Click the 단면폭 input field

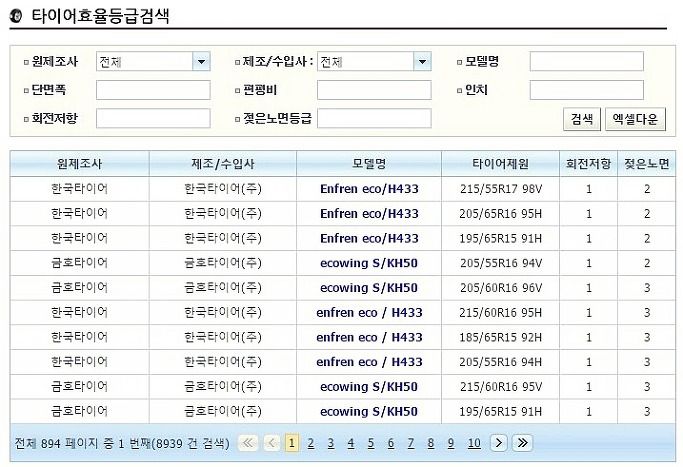(153, 90)
